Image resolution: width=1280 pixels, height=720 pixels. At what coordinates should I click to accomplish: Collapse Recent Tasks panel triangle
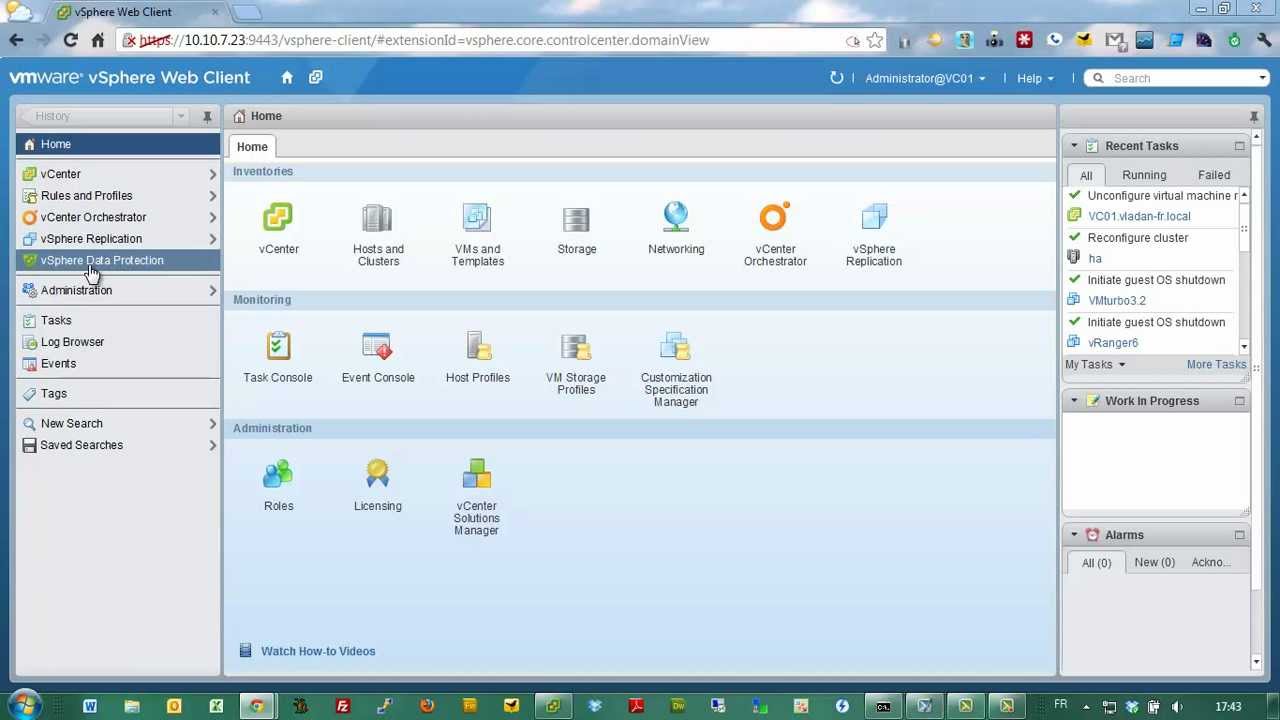point(1074,146)
